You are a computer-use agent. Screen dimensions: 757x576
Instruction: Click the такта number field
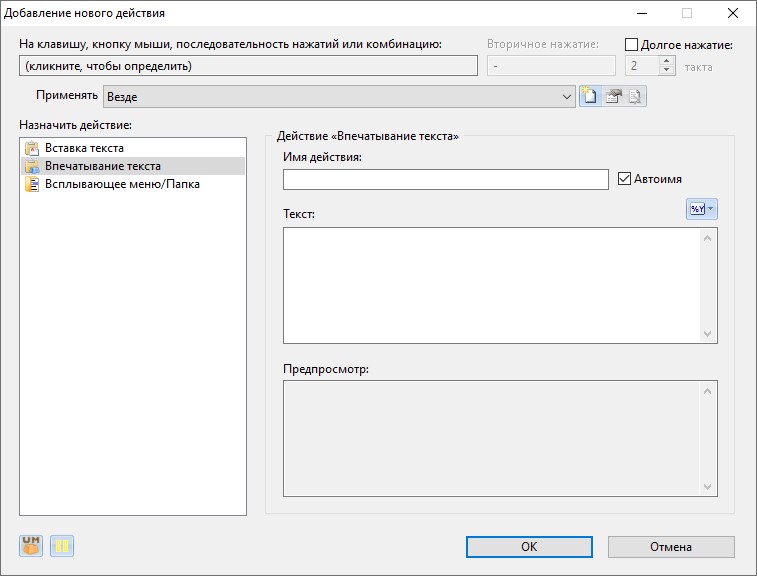click(x=642, y=66)
